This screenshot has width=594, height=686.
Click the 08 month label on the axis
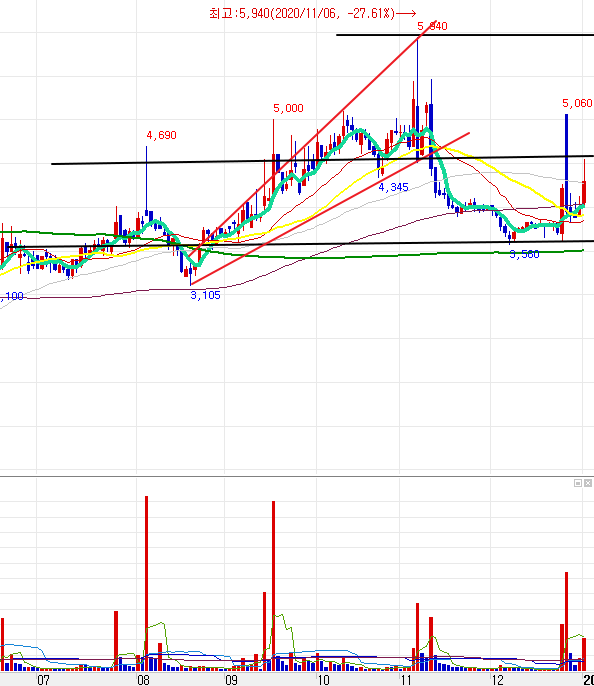tap(143, 680)
